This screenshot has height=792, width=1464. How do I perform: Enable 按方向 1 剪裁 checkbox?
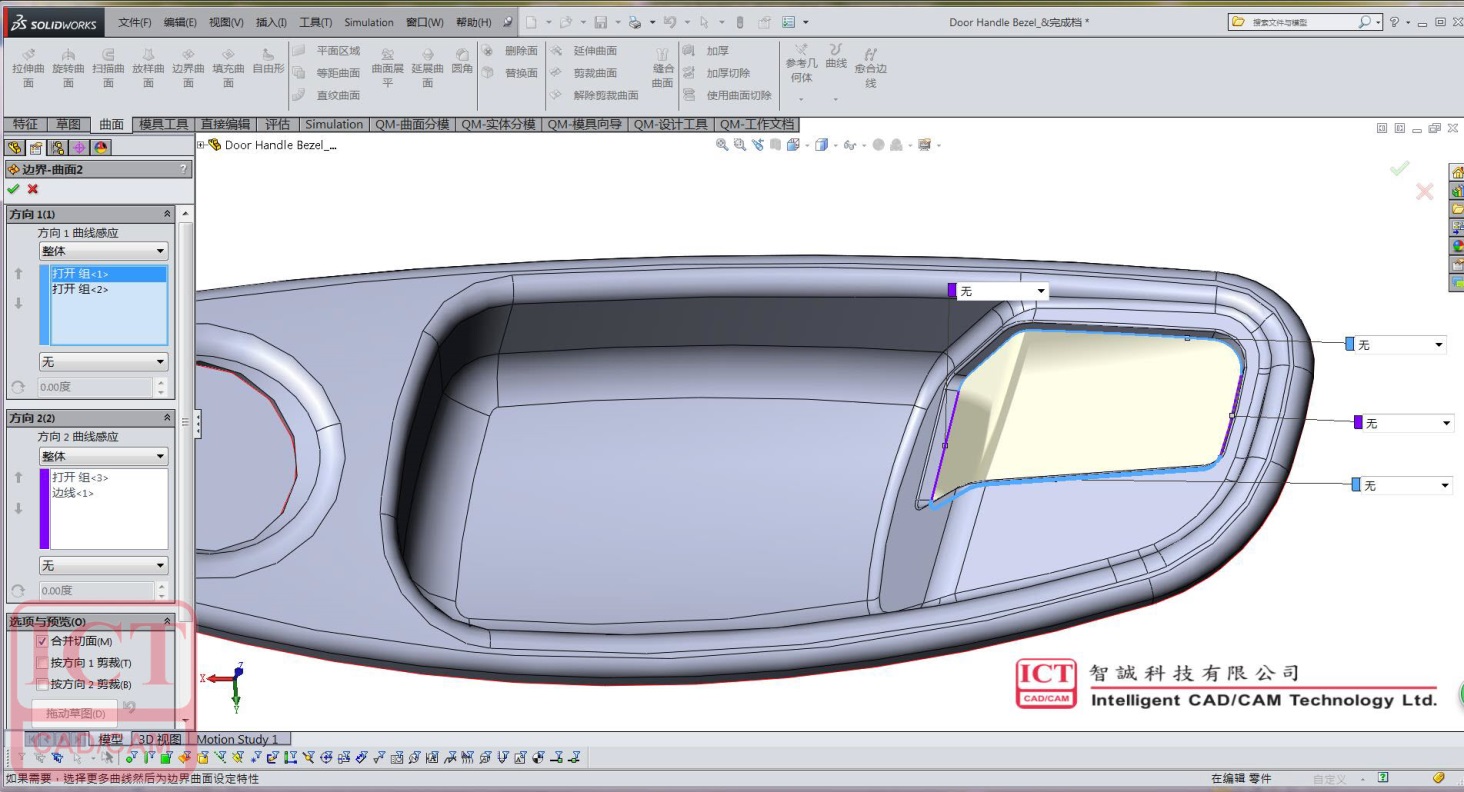(42, 663)
